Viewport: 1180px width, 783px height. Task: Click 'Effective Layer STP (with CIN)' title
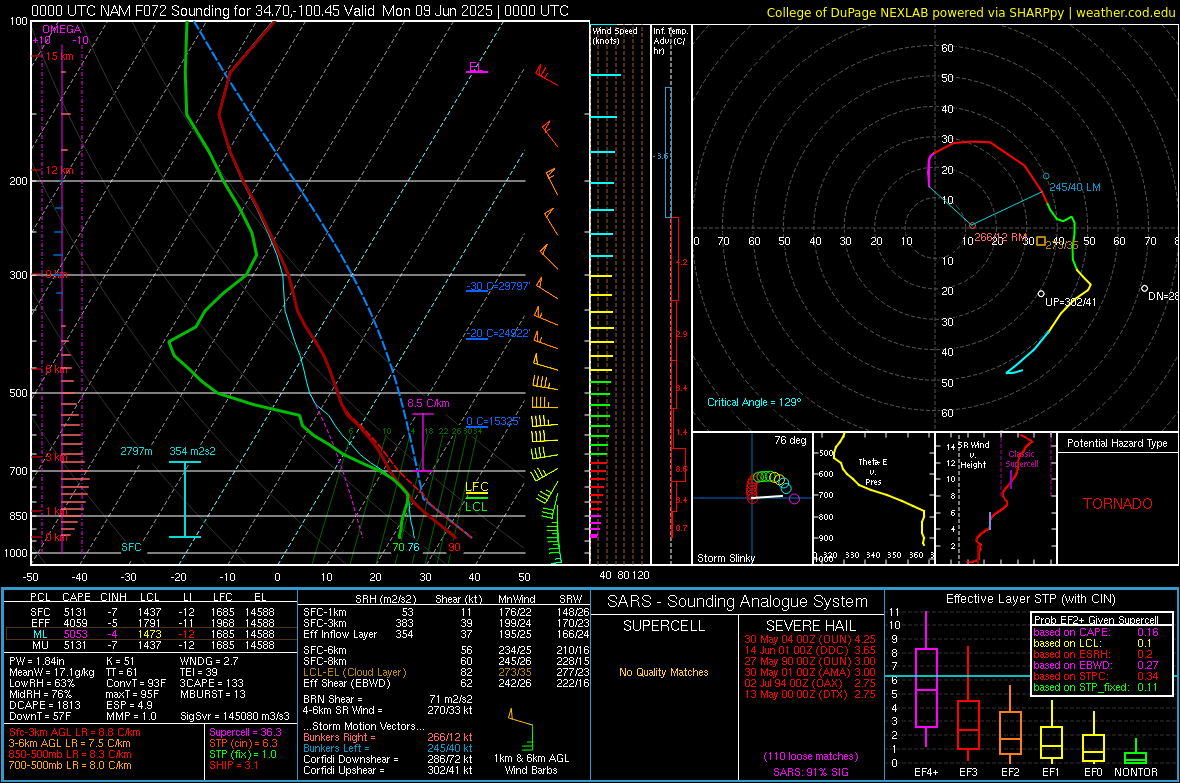[1030, 599]
